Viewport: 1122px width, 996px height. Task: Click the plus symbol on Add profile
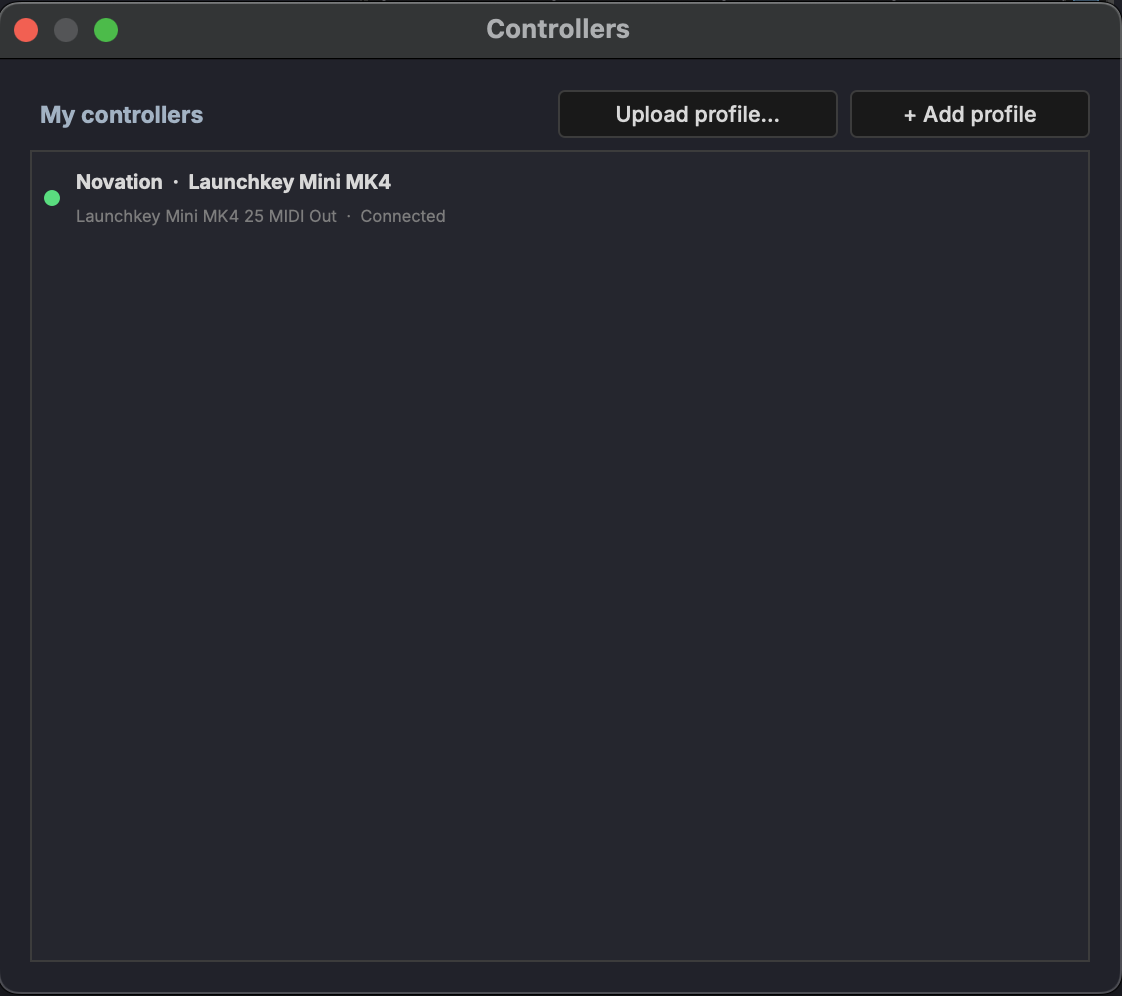click(x=910, y=114)
